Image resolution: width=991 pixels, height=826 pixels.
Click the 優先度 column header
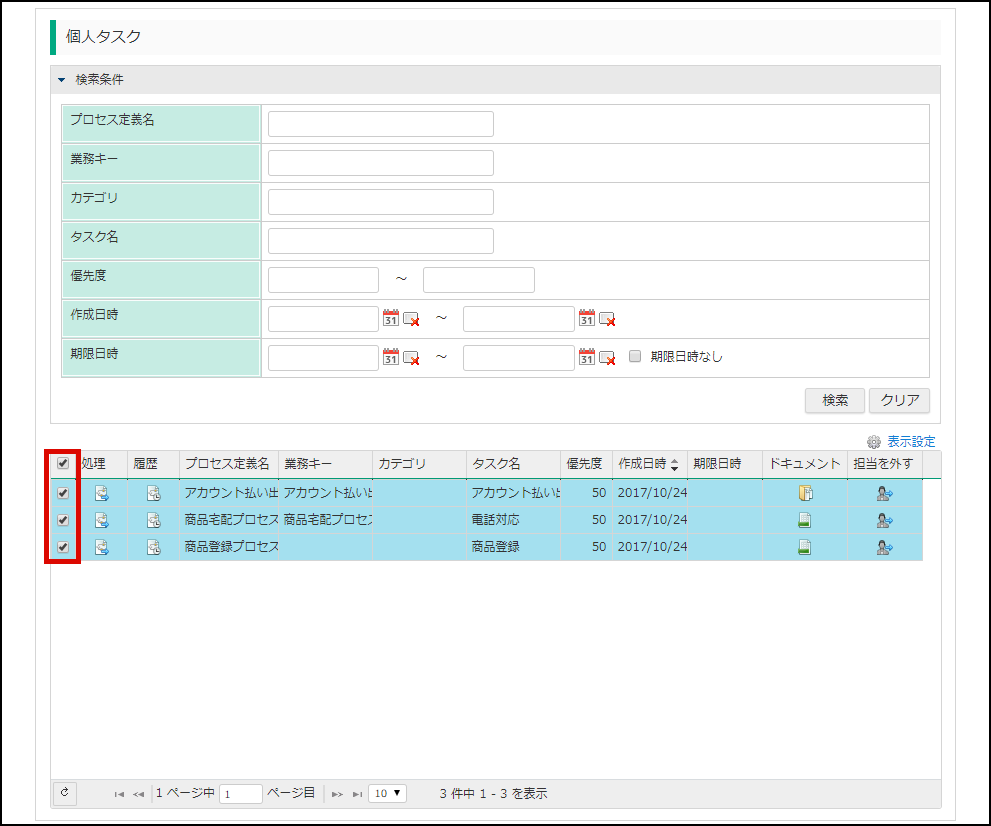(x=584, y=464)
